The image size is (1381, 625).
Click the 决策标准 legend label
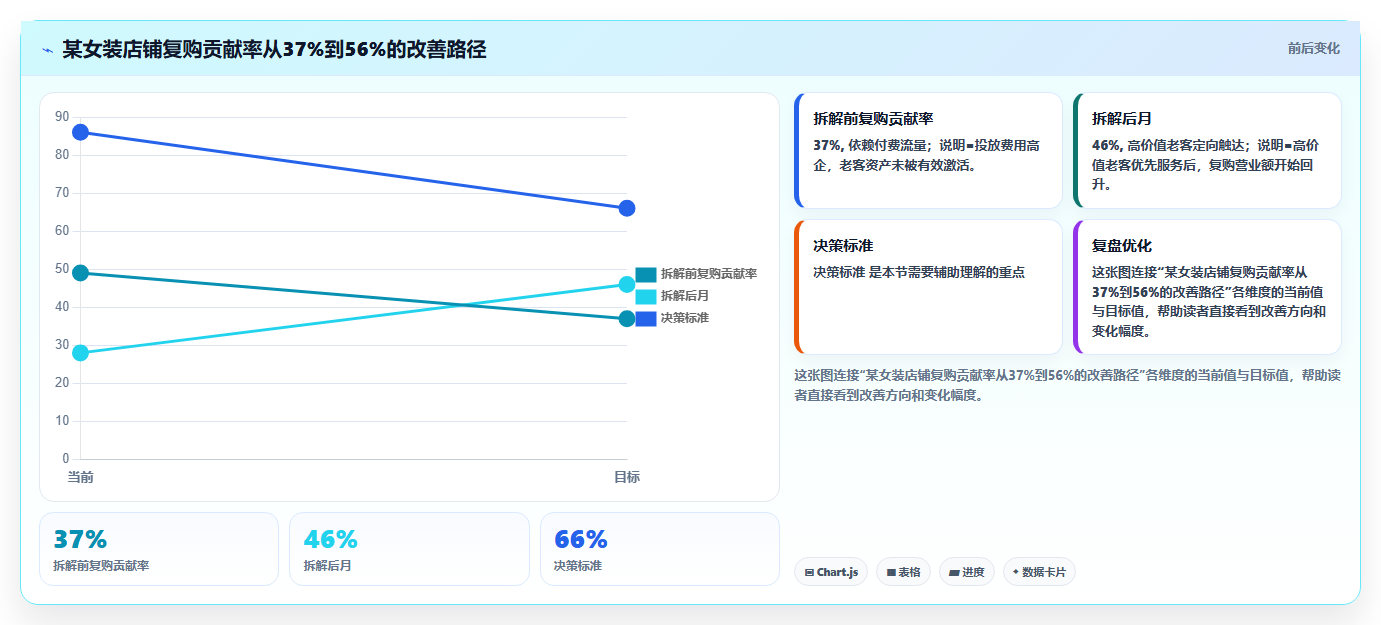[x=685, y=318]
